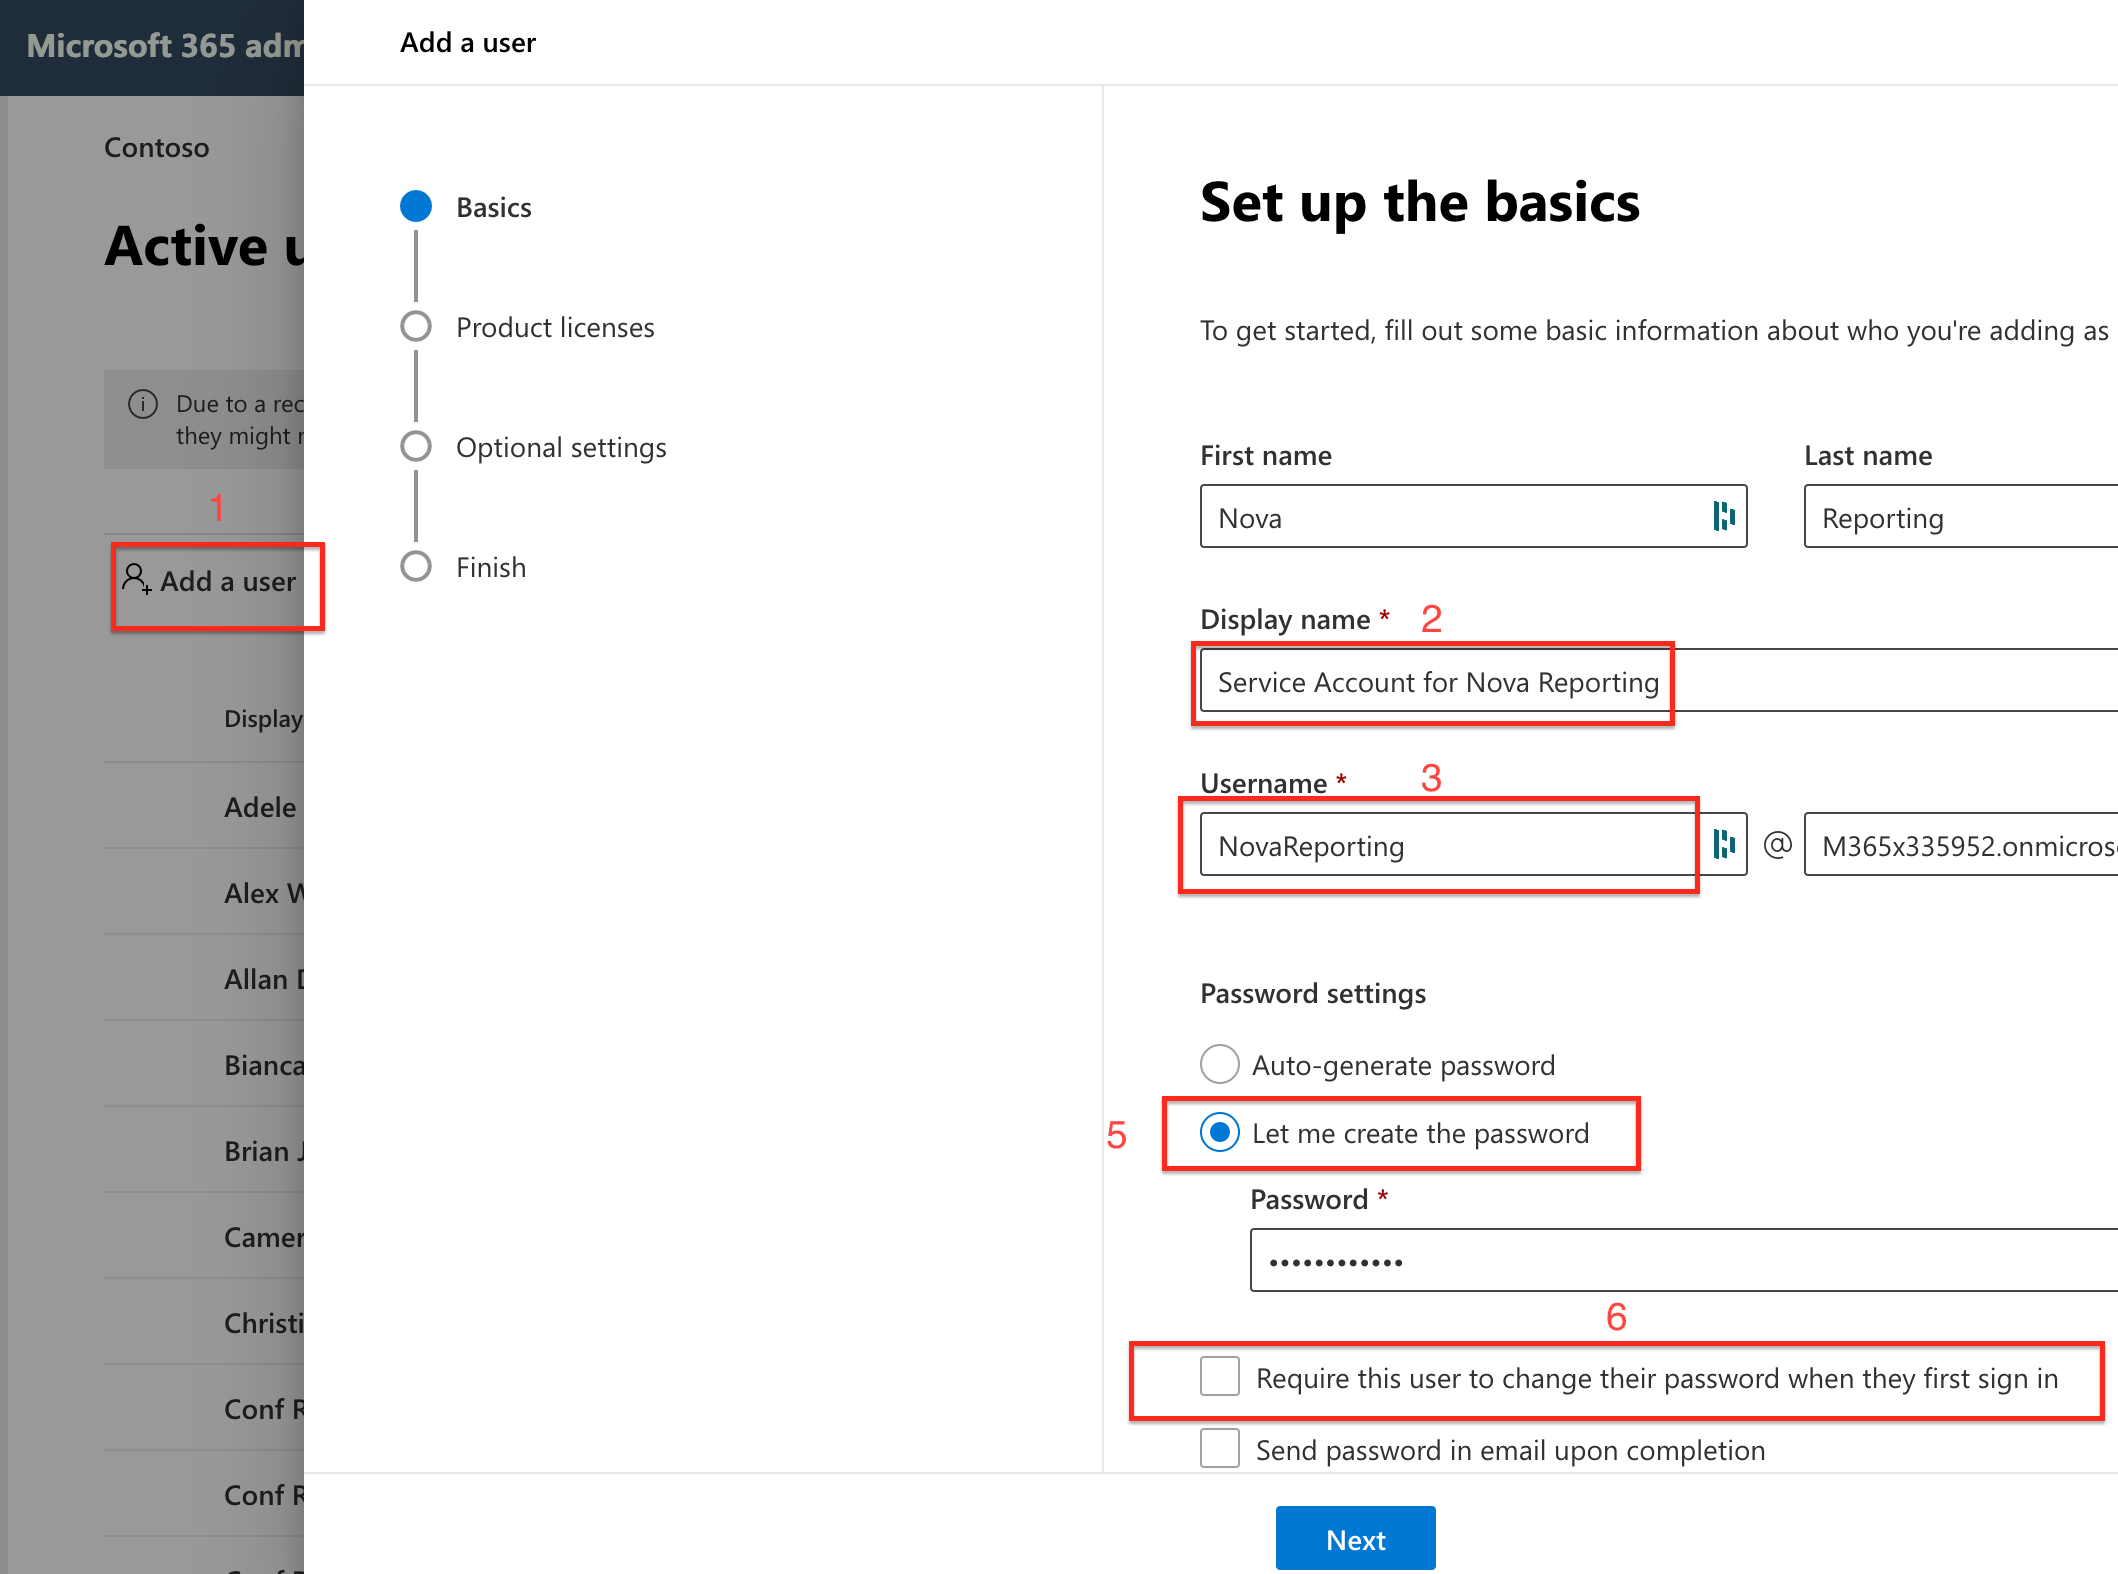
Task: Click the Last name field containing Reporting
Action: [x=1960, y=517]
